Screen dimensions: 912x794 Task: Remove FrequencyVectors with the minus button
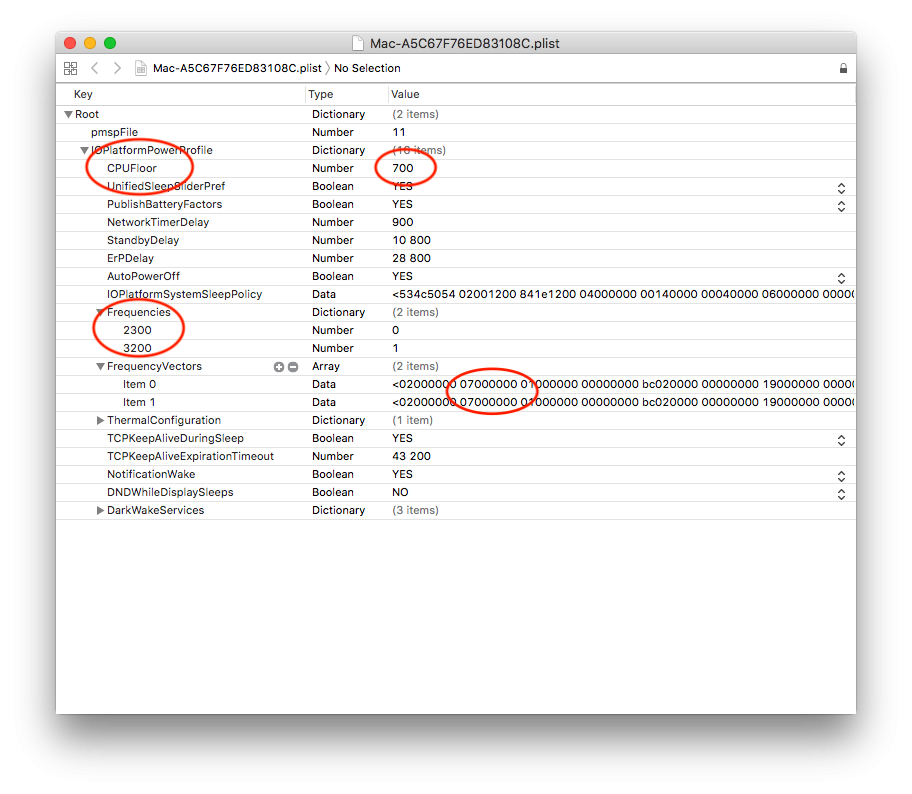pyautogui.click(x=293, y=367)
